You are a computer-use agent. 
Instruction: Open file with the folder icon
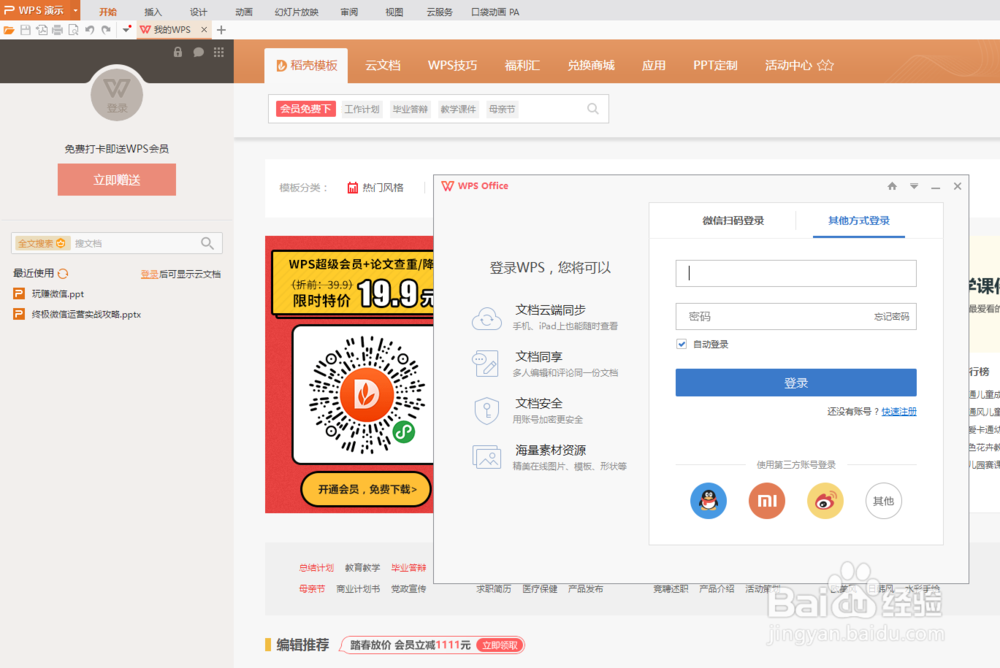(9, 30)
